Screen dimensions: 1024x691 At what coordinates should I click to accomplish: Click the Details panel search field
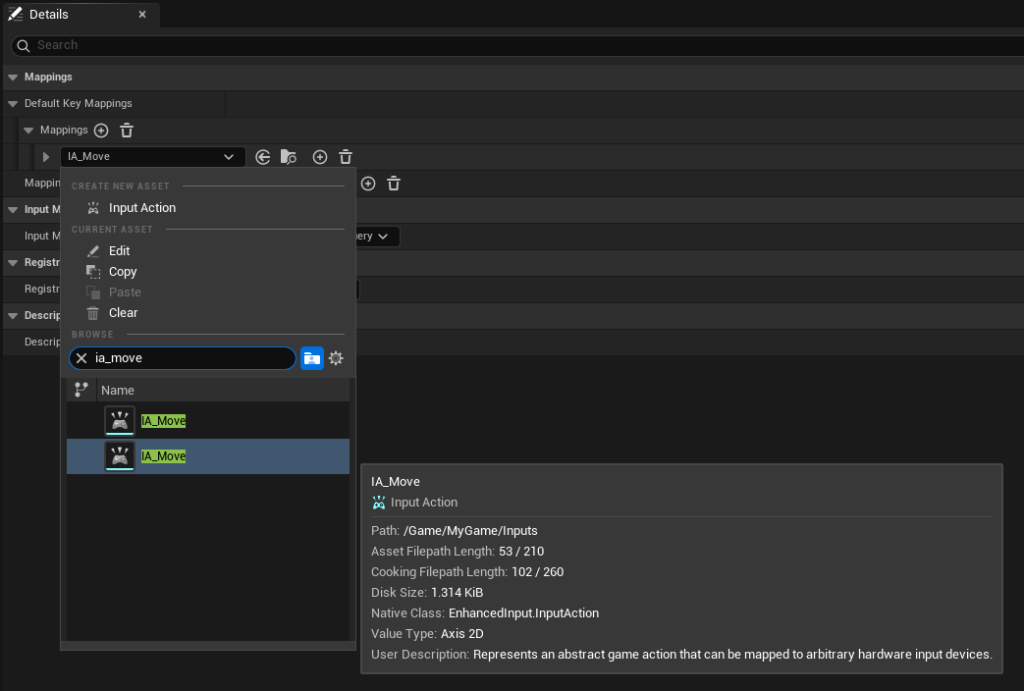click(x=500, y=45)
